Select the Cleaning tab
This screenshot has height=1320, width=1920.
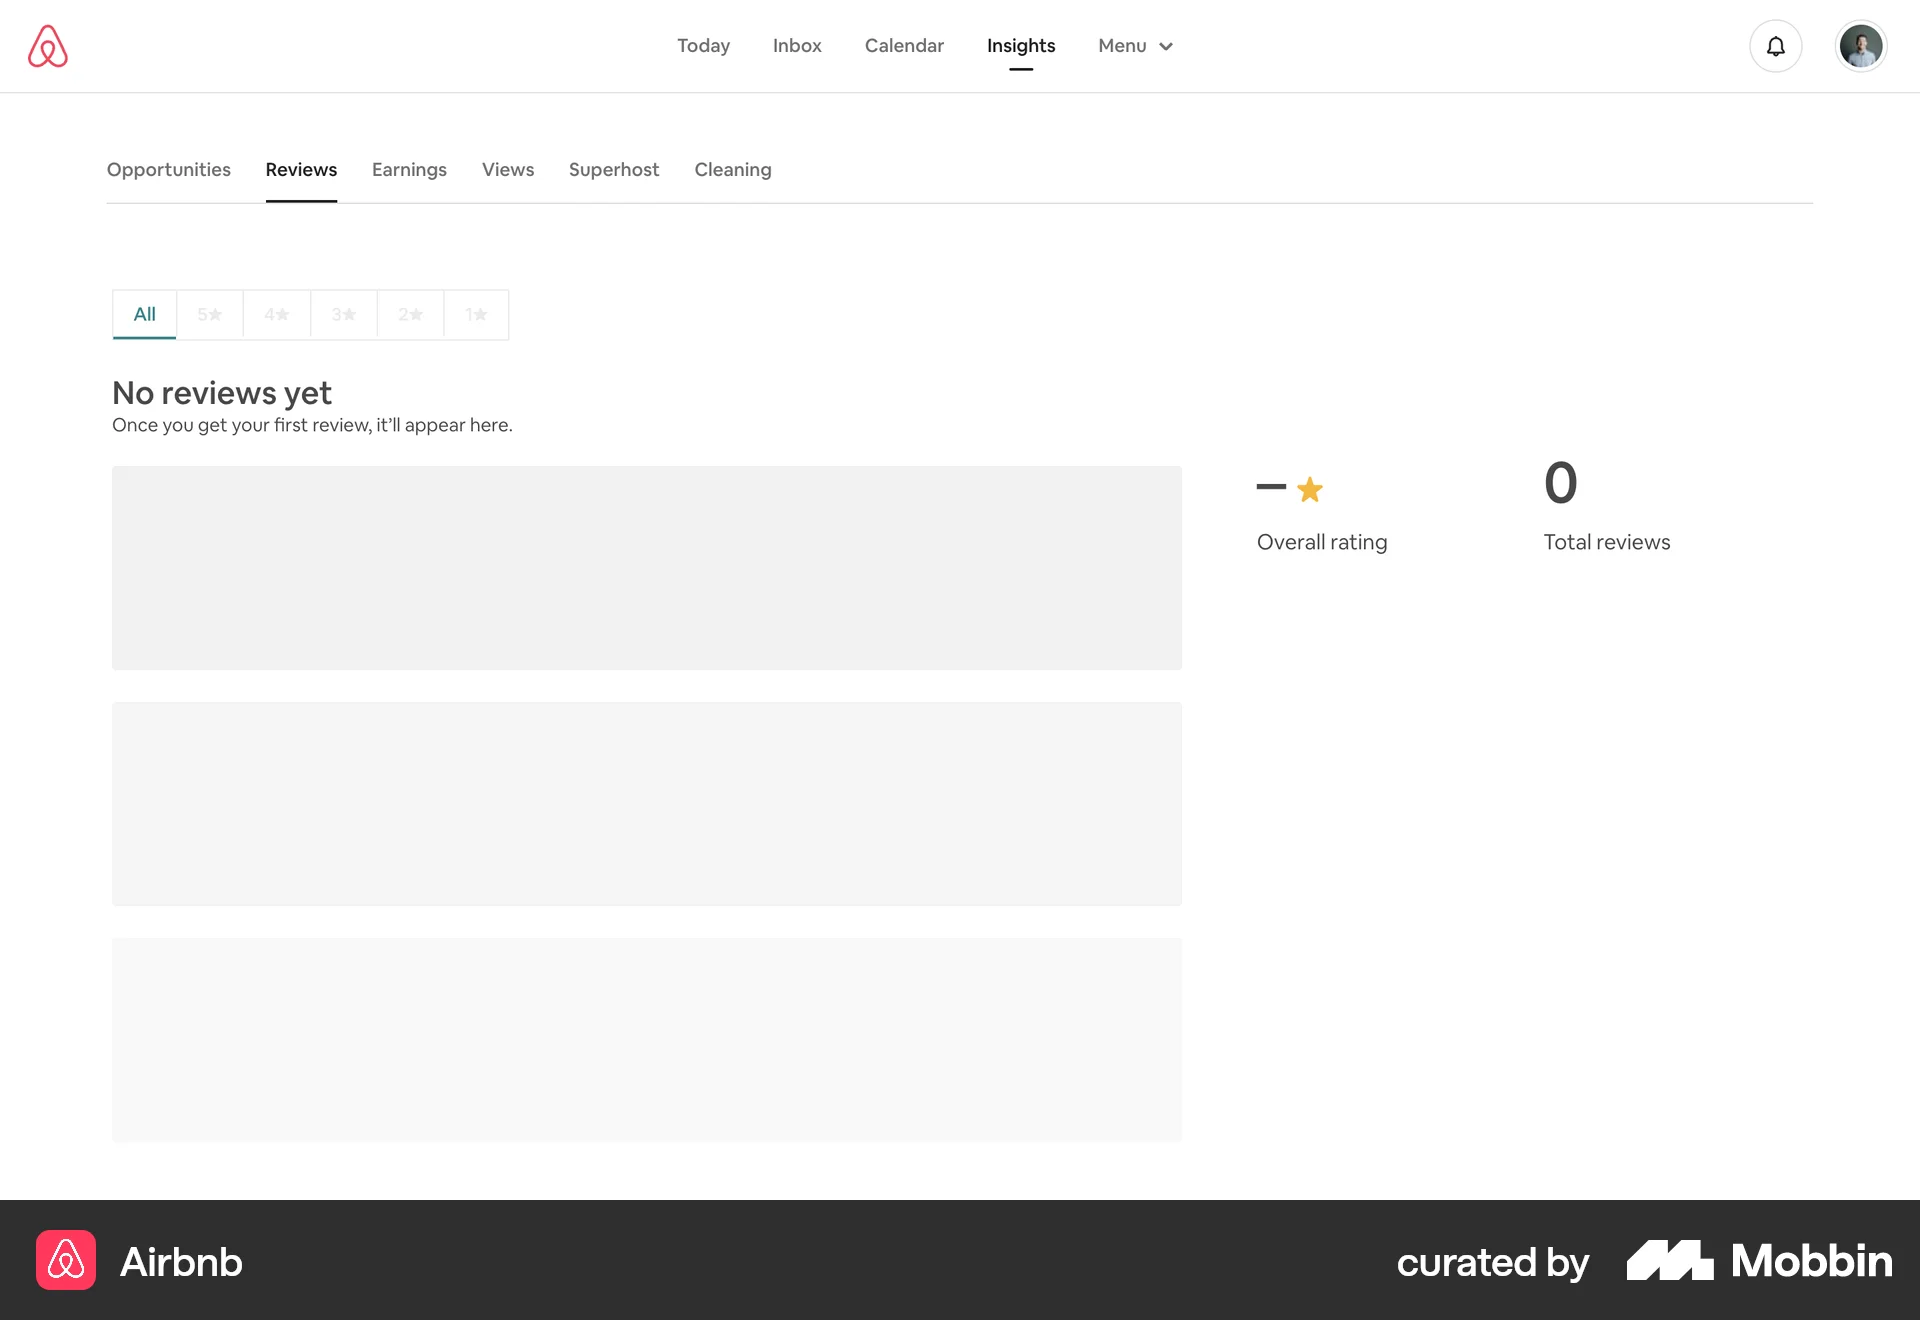coord(732,169)
